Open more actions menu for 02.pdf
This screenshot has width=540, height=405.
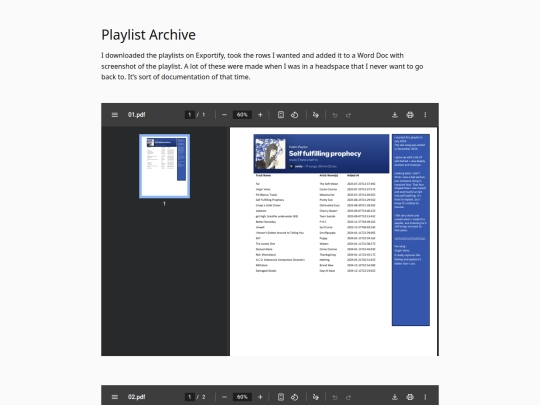point(425,397)
